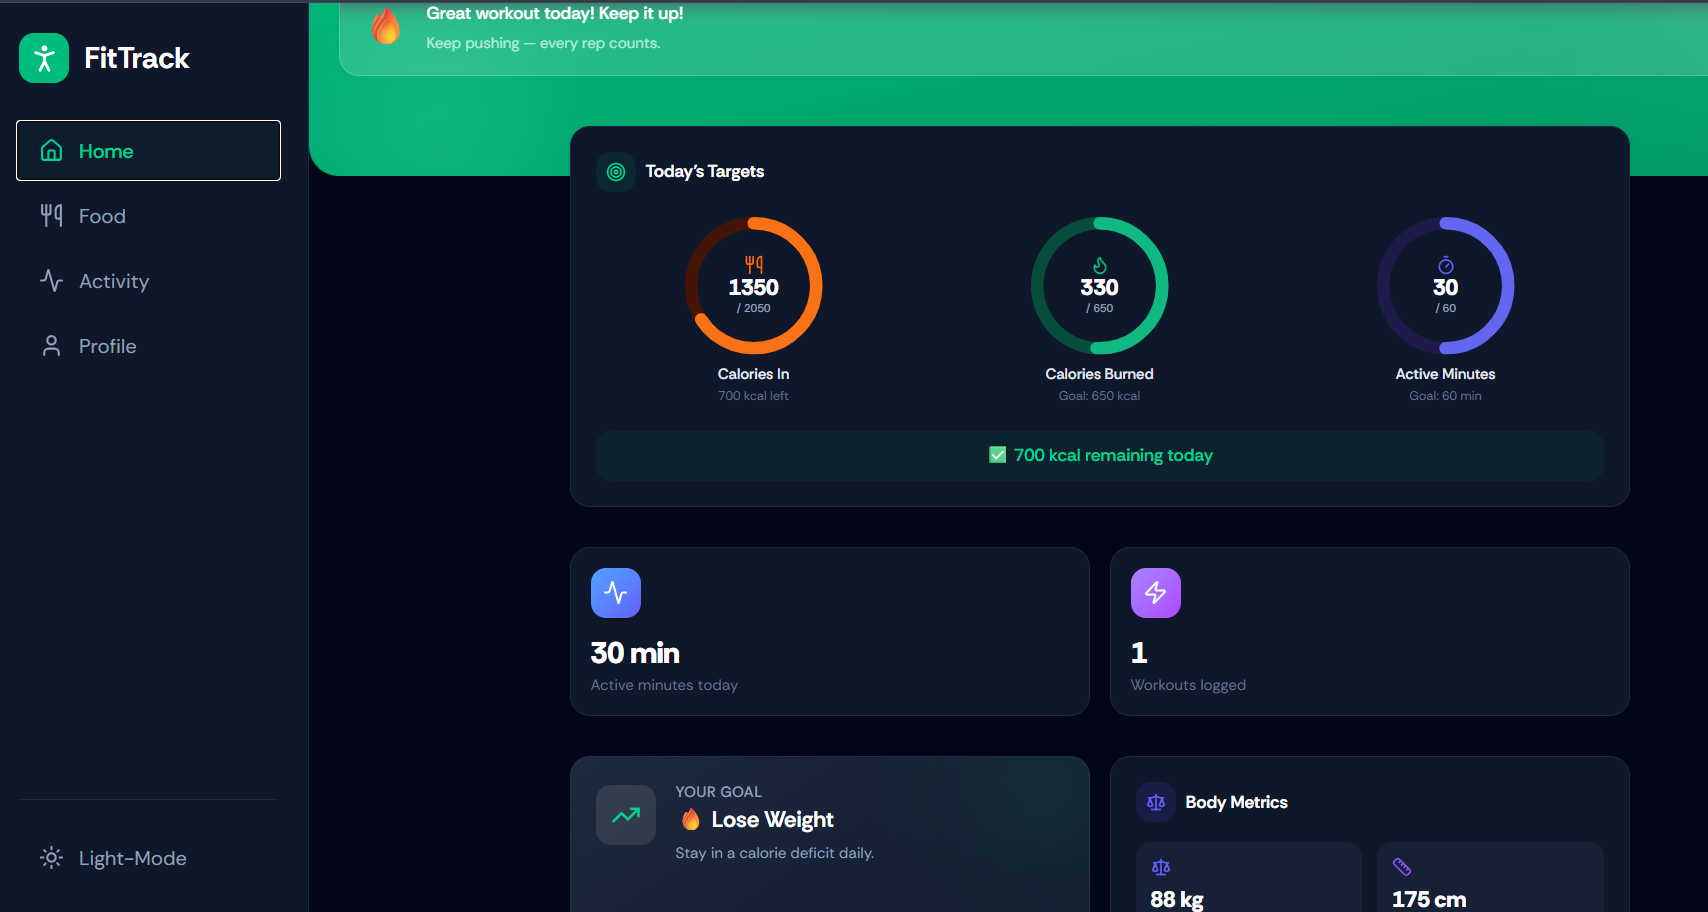Viewport: 1708px width, 912px height.
Task: Click the Lose Weight goal text
Action: click(772, 820)
